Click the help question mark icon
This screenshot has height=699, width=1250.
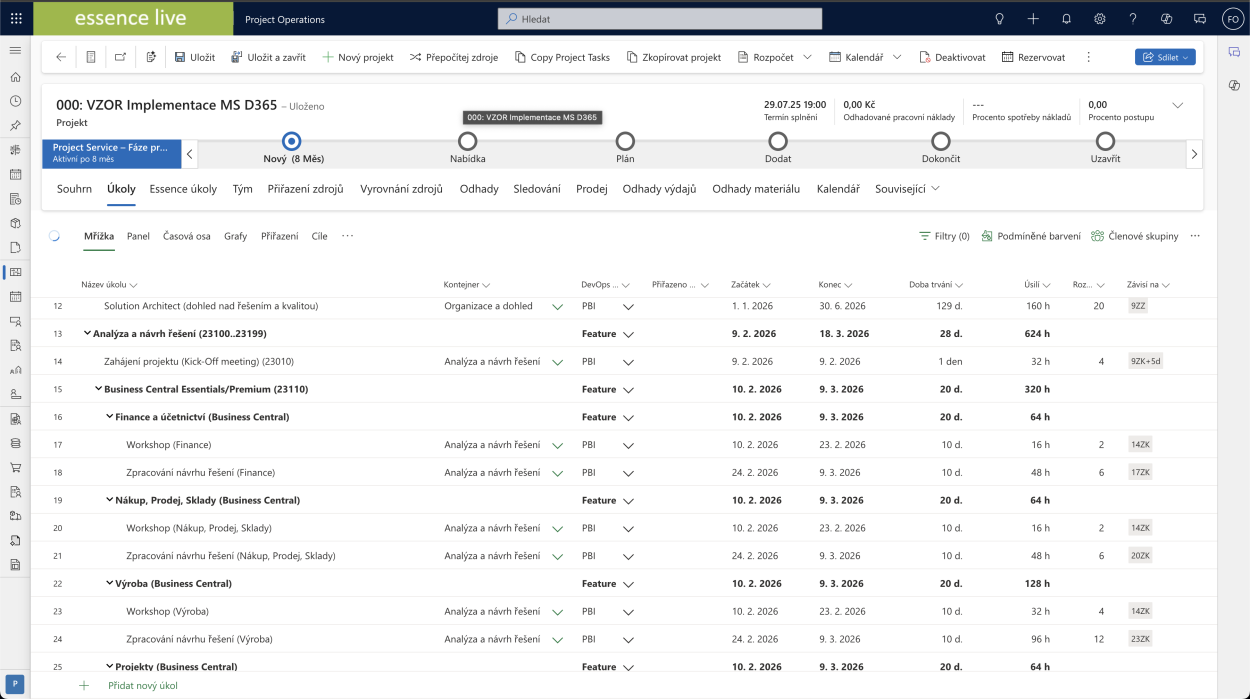[1132, 19]
